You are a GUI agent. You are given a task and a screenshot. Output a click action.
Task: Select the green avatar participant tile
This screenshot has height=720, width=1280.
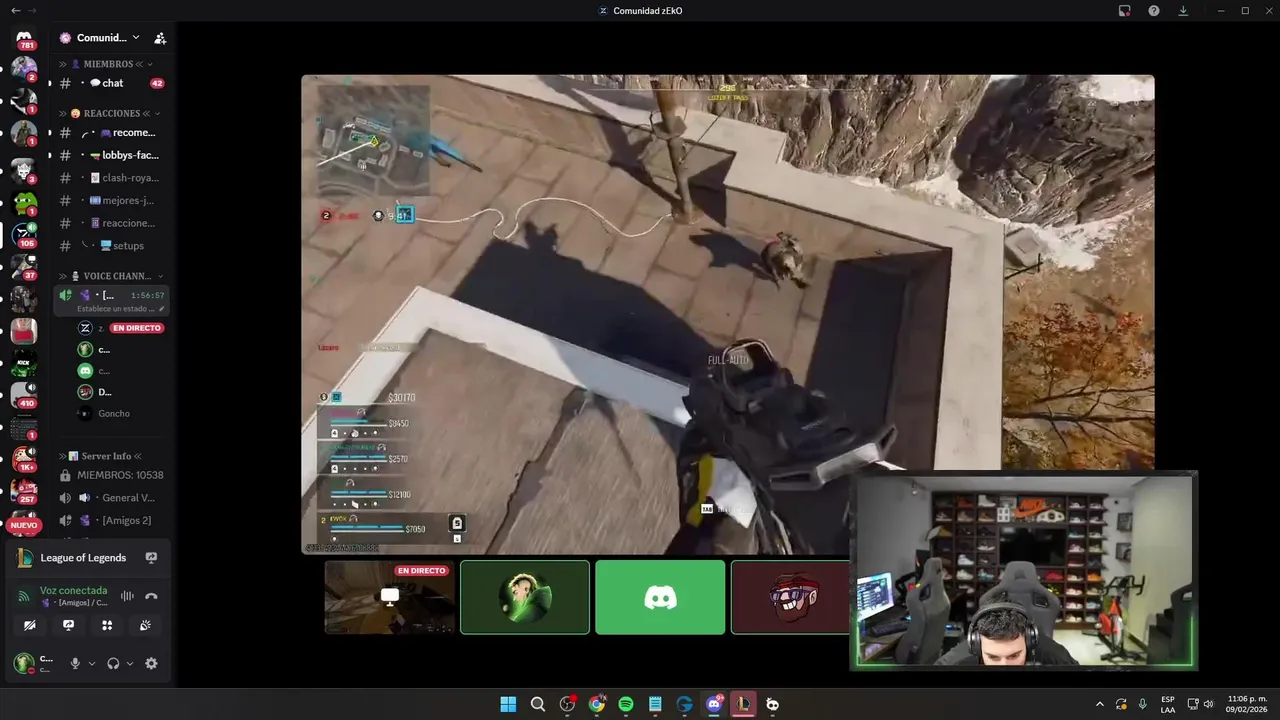[x=525, y=597]
